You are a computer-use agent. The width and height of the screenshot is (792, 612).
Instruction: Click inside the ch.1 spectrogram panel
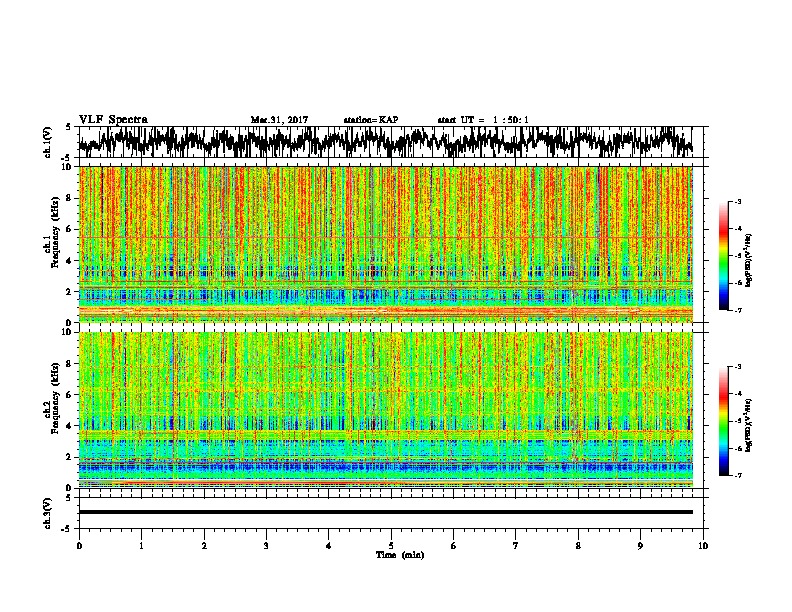click(x=386, y=244)
